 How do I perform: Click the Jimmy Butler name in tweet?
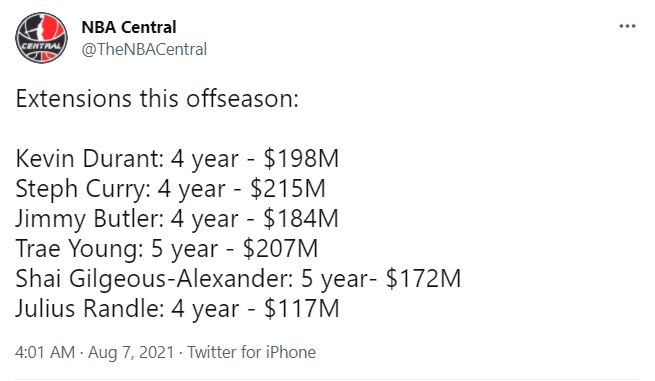[x=87, y=219]
